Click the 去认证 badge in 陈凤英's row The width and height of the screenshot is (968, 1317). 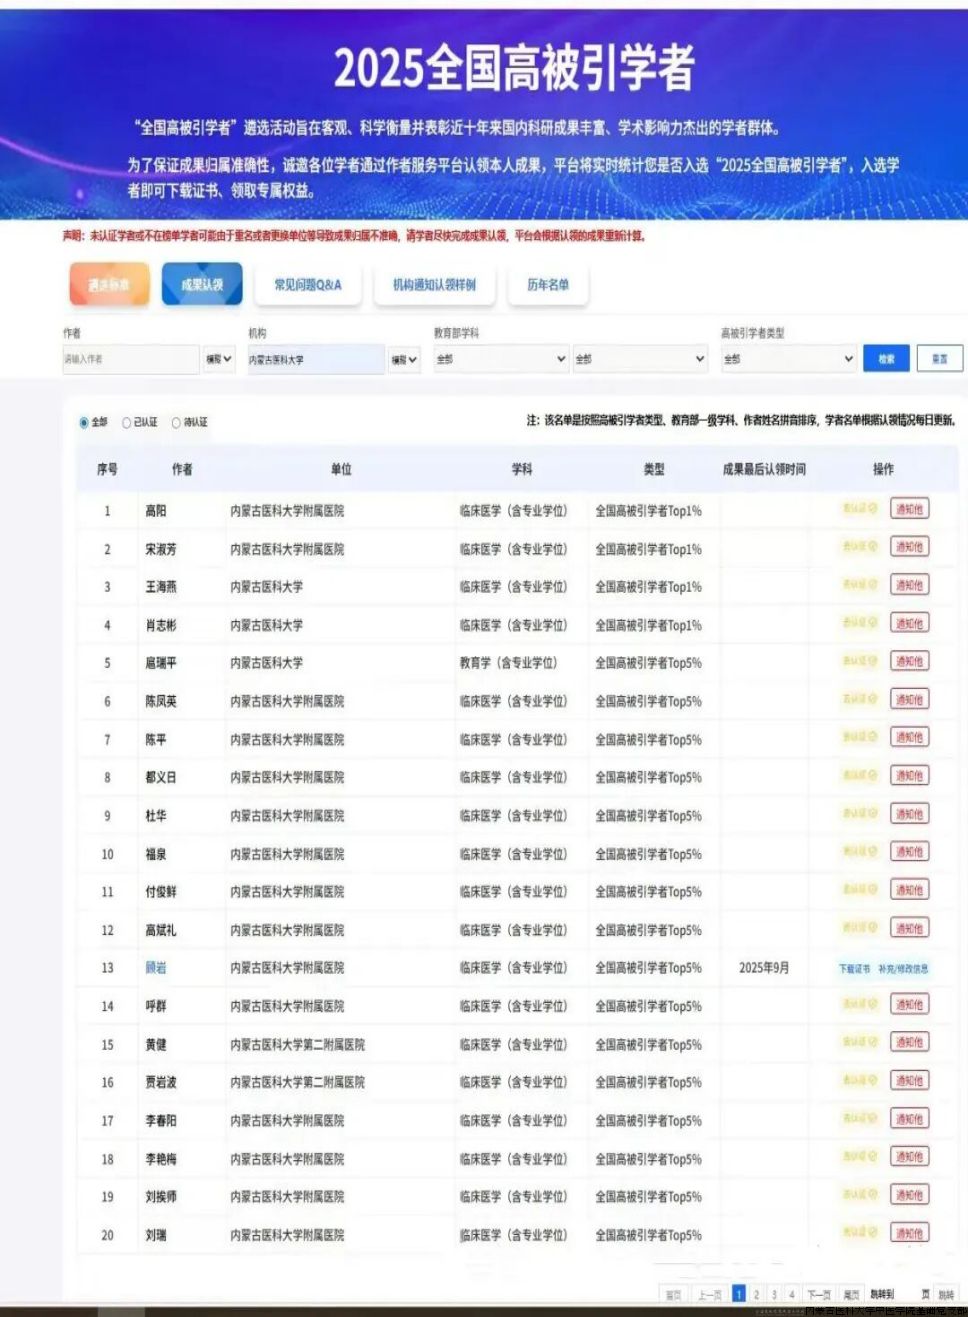pos(859,699)
